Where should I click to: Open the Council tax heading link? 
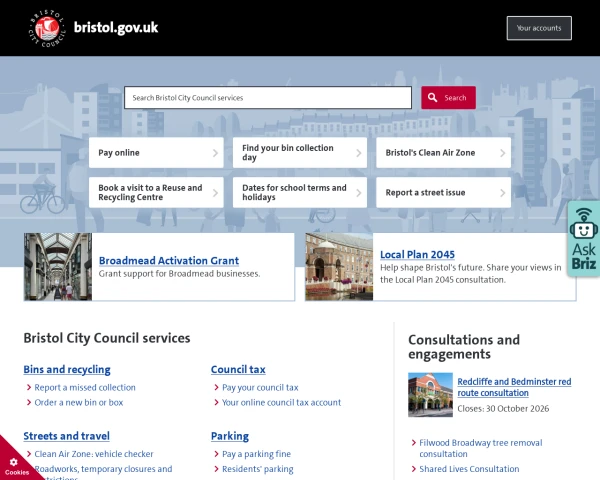[x=238, y=369]
